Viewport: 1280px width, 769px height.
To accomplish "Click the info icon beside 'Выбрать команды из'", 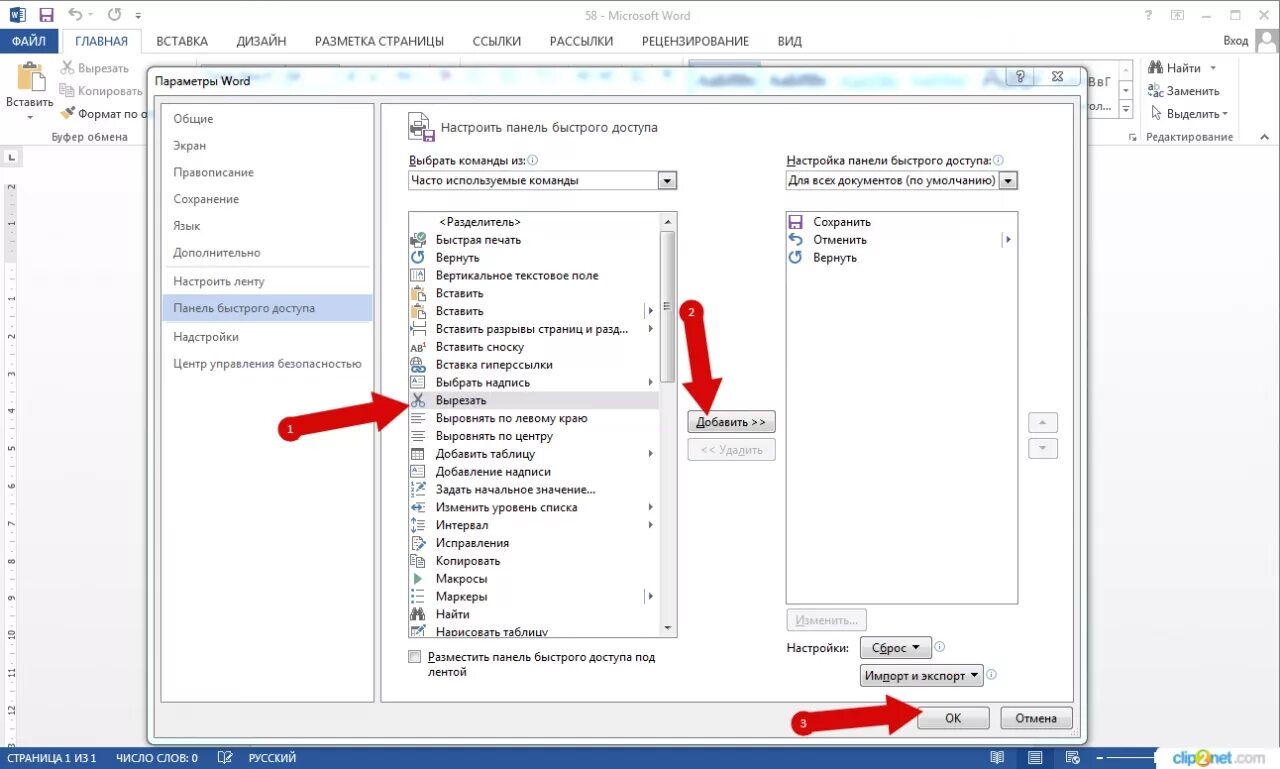I will [533, 160].
